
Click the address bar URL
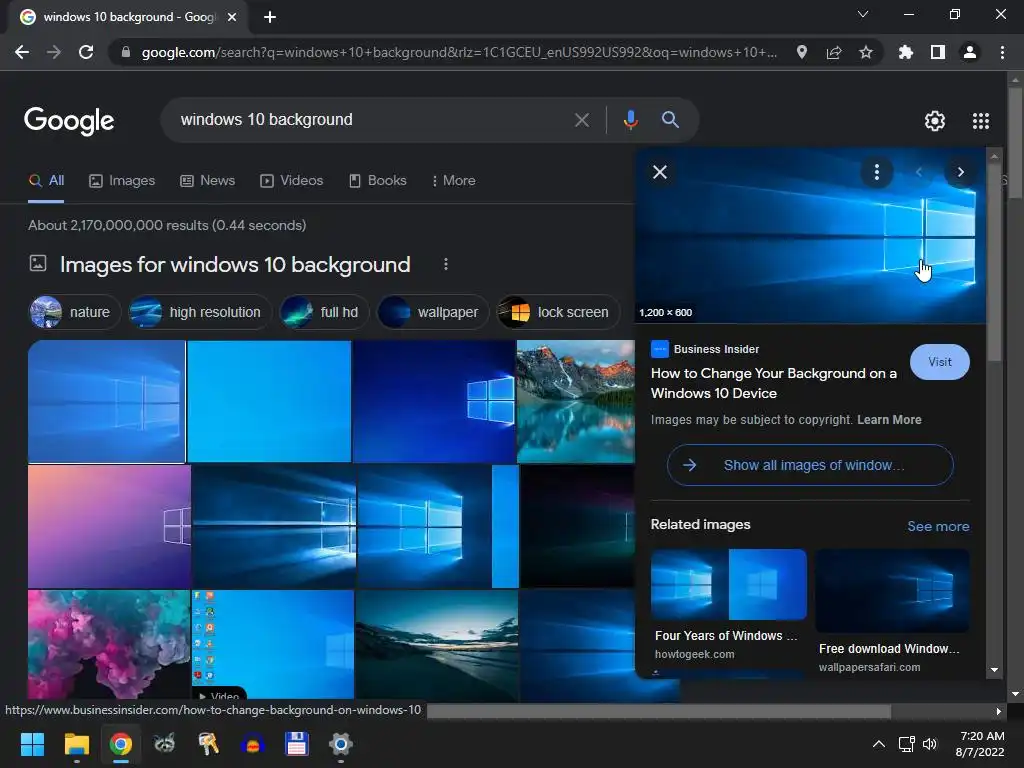(459, 52)
